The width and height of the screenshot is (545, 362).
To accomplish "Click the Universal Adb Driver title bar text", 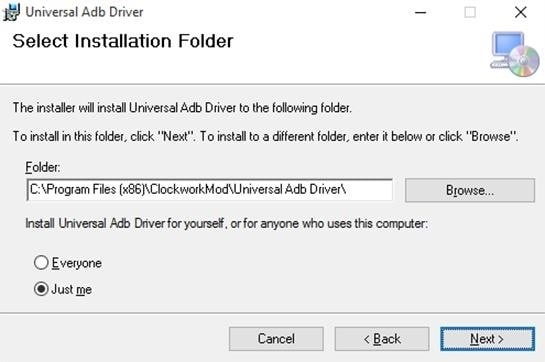I will pyautogui.click(x=84, y=12).
